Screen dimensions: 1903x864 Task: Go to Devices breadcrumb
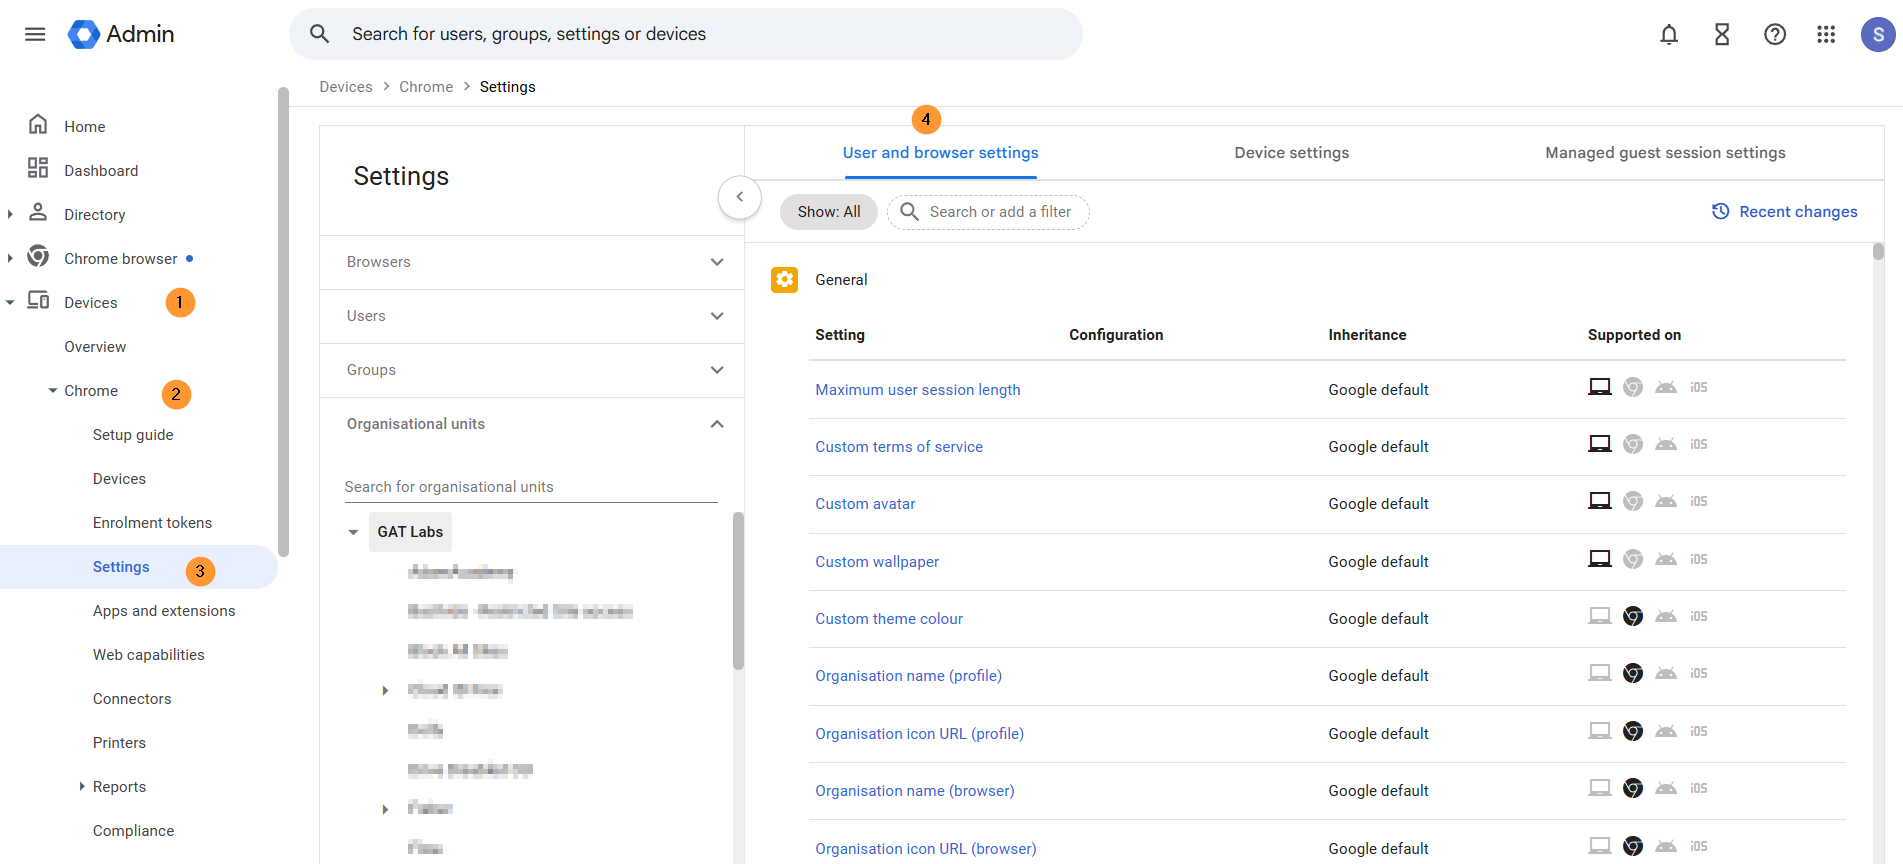(346, 87)
